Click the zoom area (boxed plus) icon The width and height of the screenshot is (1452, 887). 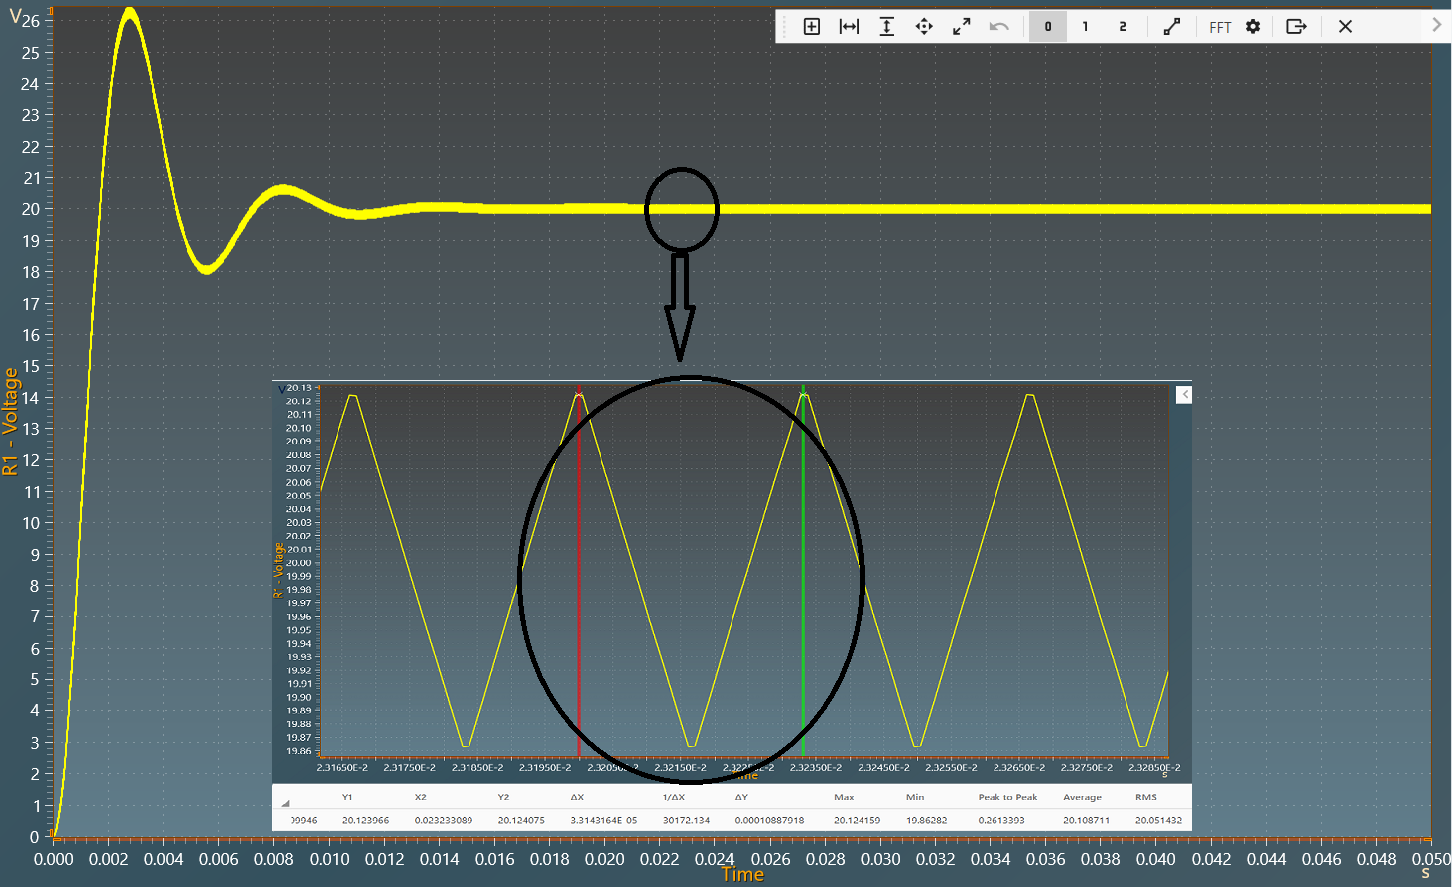[812, 27]
